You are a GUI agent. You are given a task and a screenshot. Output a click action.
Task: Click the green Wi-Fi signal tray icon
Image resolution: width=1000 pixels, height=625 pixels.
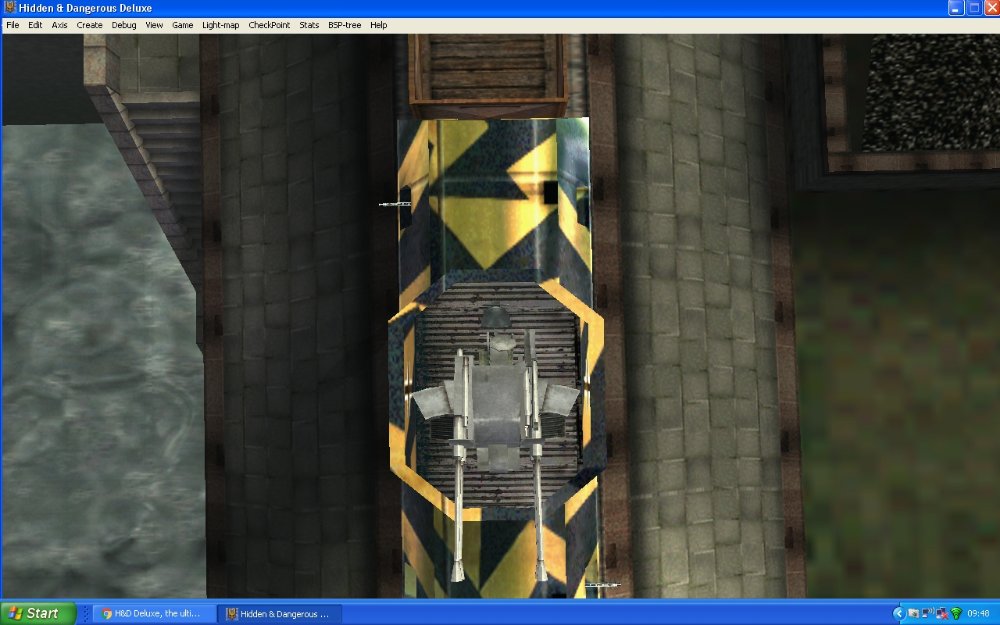[x=956, y=614]
